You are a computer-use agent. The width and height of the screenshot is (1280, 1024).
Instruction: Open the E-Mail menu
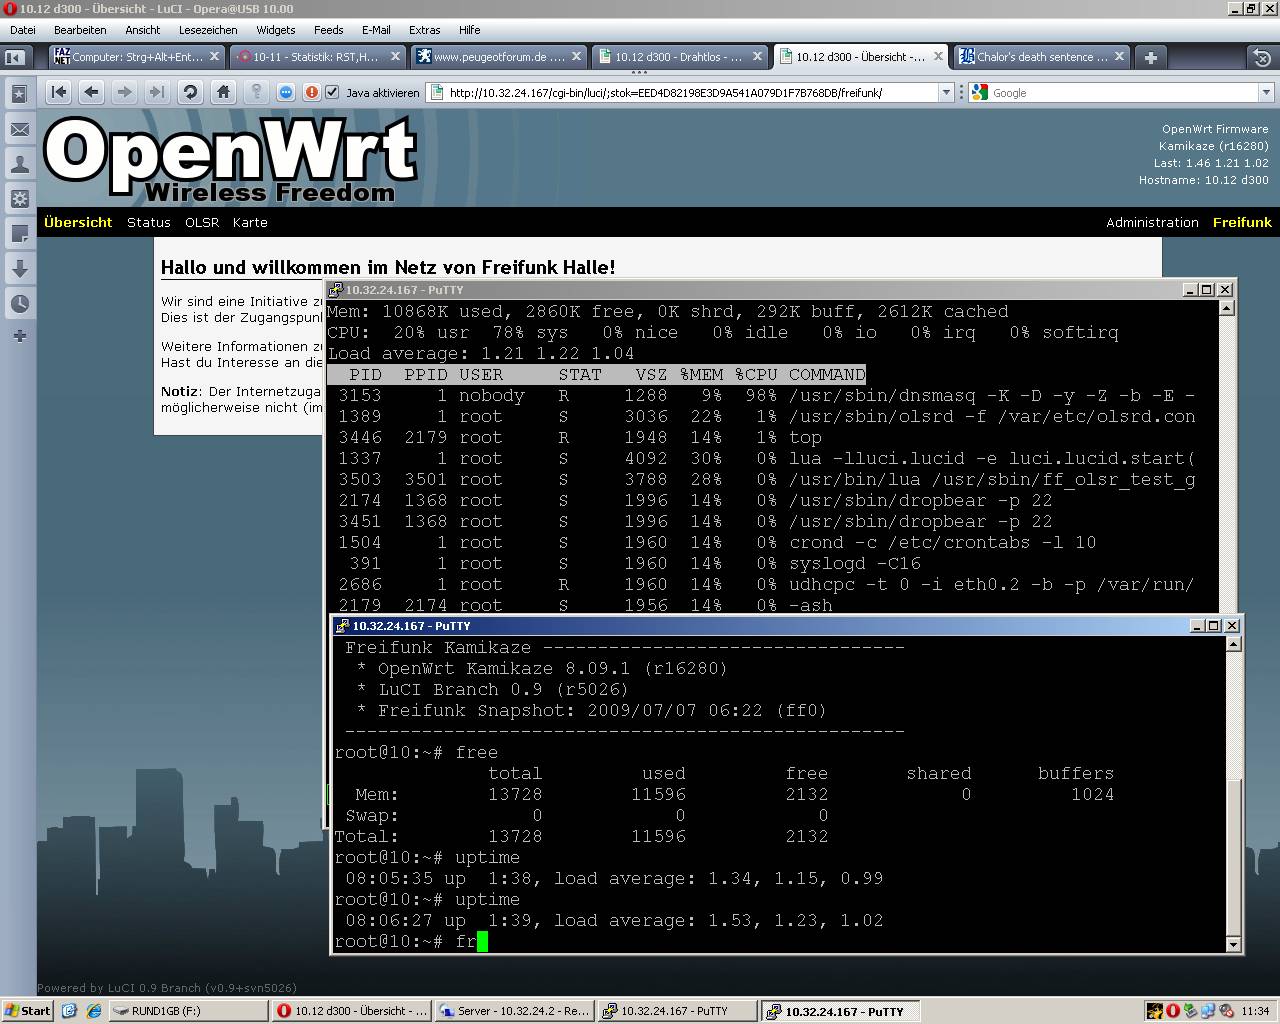tap(376, 30)
